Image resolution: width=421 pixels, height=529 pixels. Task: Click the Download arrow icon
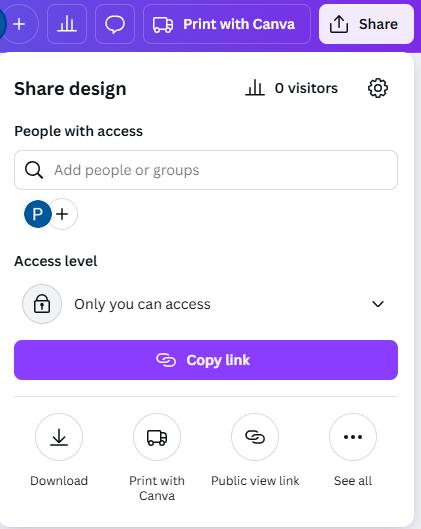[x=59, y=437]
